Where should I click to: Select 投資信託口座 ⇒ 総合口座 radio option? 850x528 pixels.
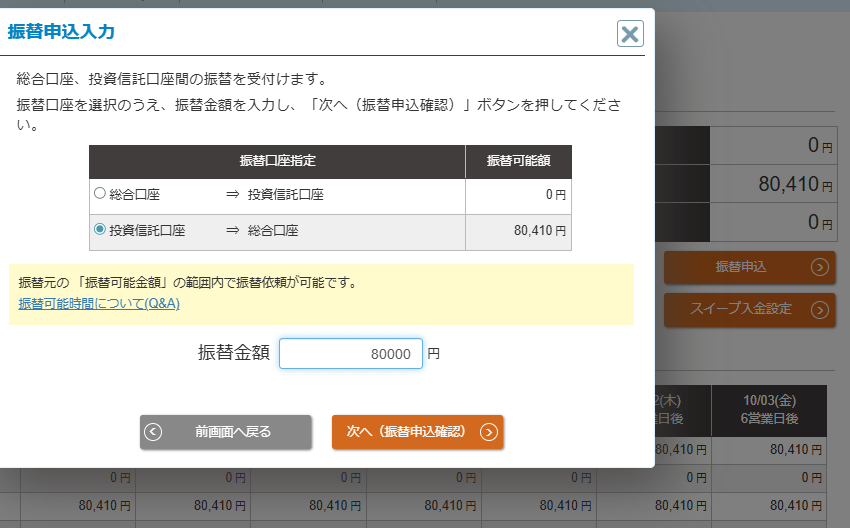(x=99, y=230)
